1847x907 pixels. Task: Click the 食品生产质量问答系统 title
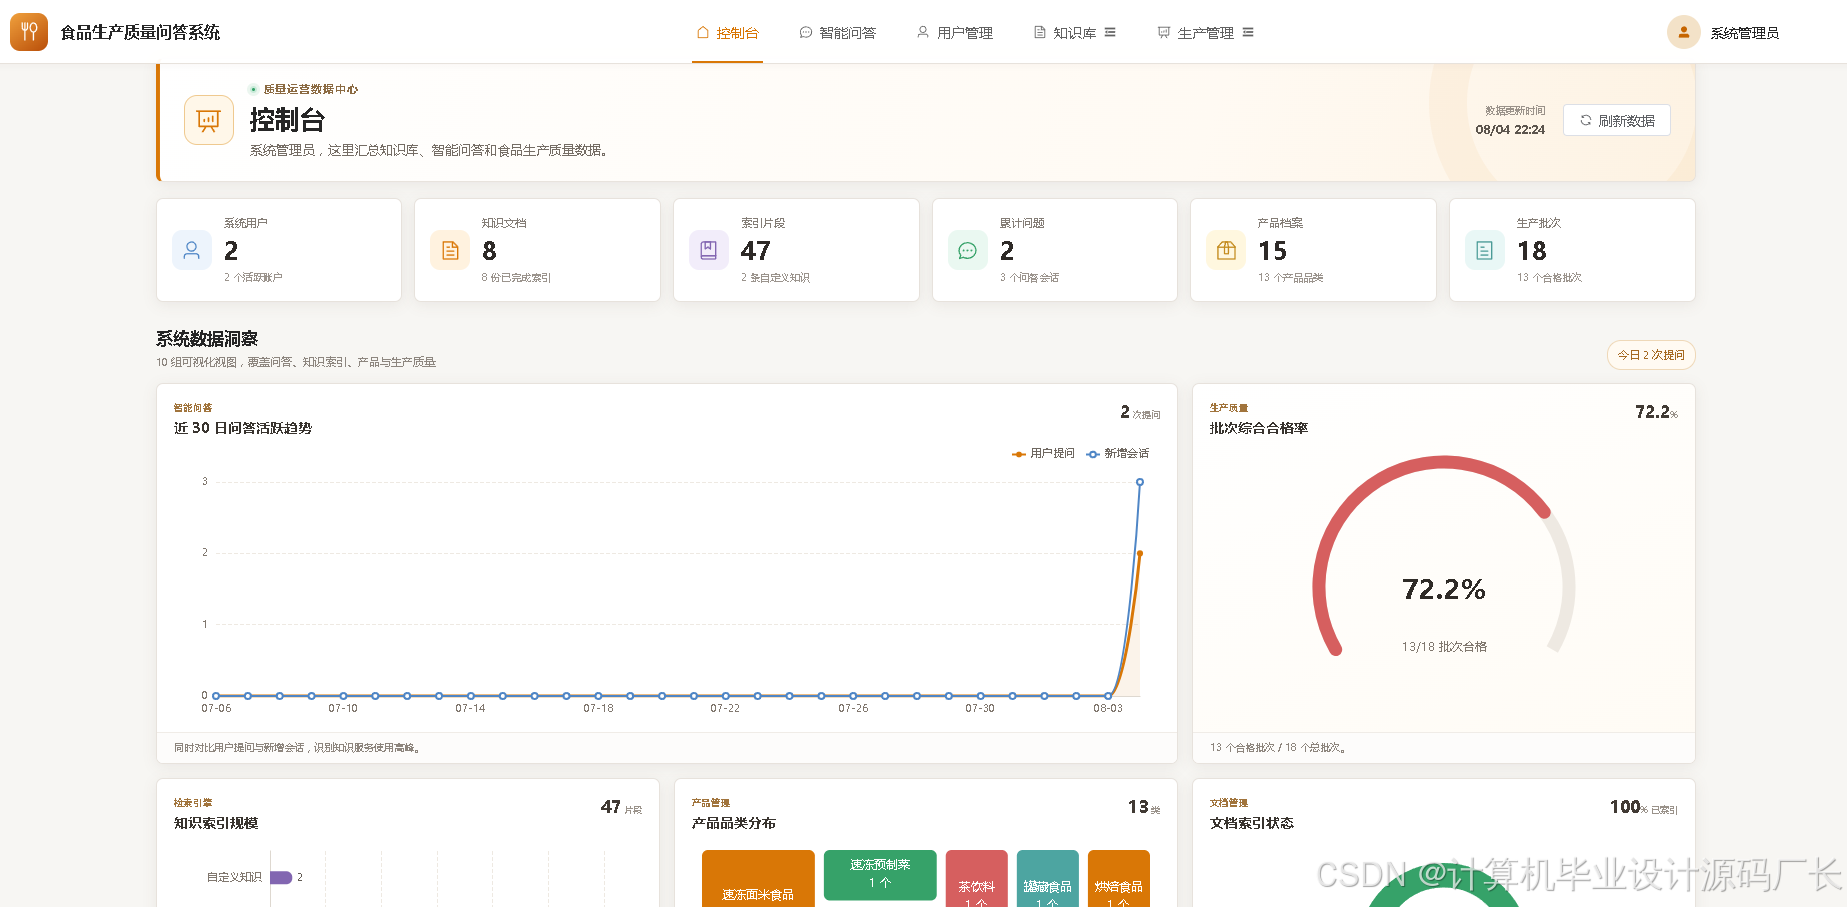[x=140, y=32]
